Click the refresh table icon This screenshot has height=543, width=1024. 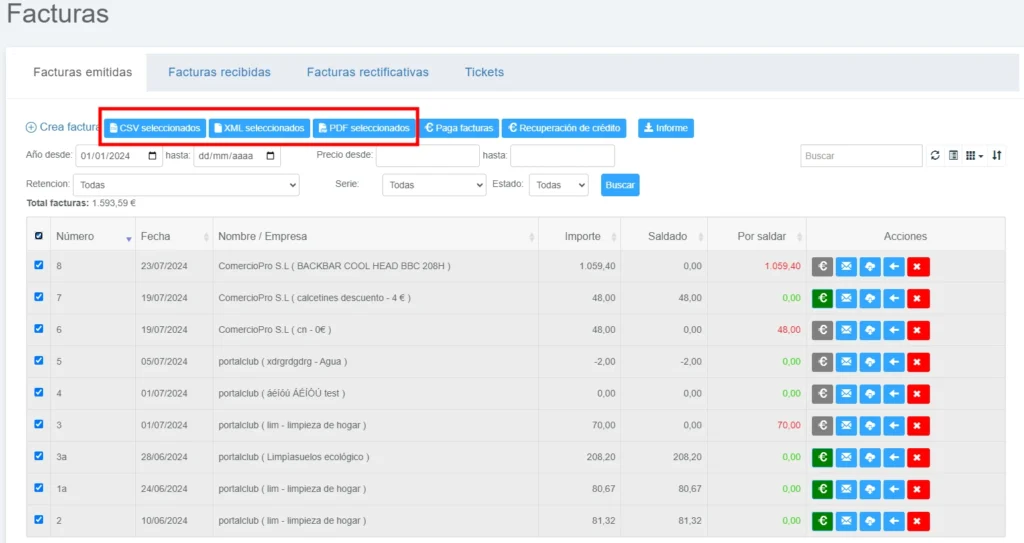[x=935, y=156]
